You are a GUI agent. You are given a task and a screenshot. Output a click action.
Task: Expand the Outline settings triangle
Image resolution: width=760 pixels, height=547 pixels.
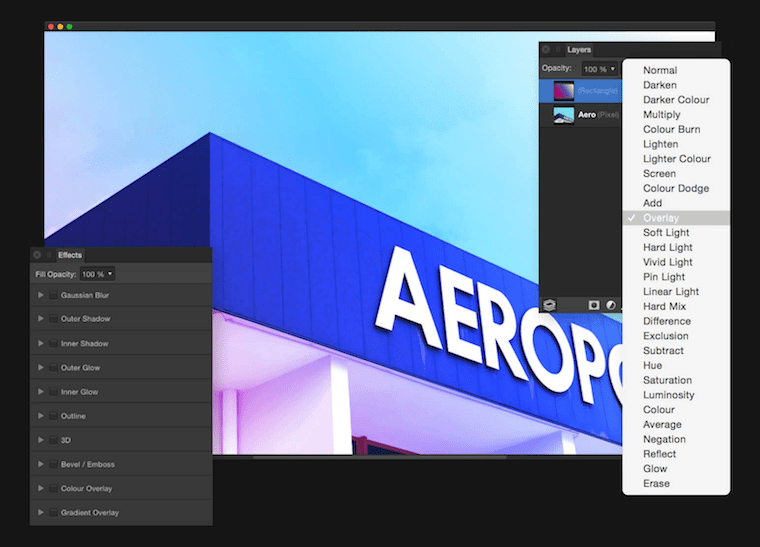point(41,416)
